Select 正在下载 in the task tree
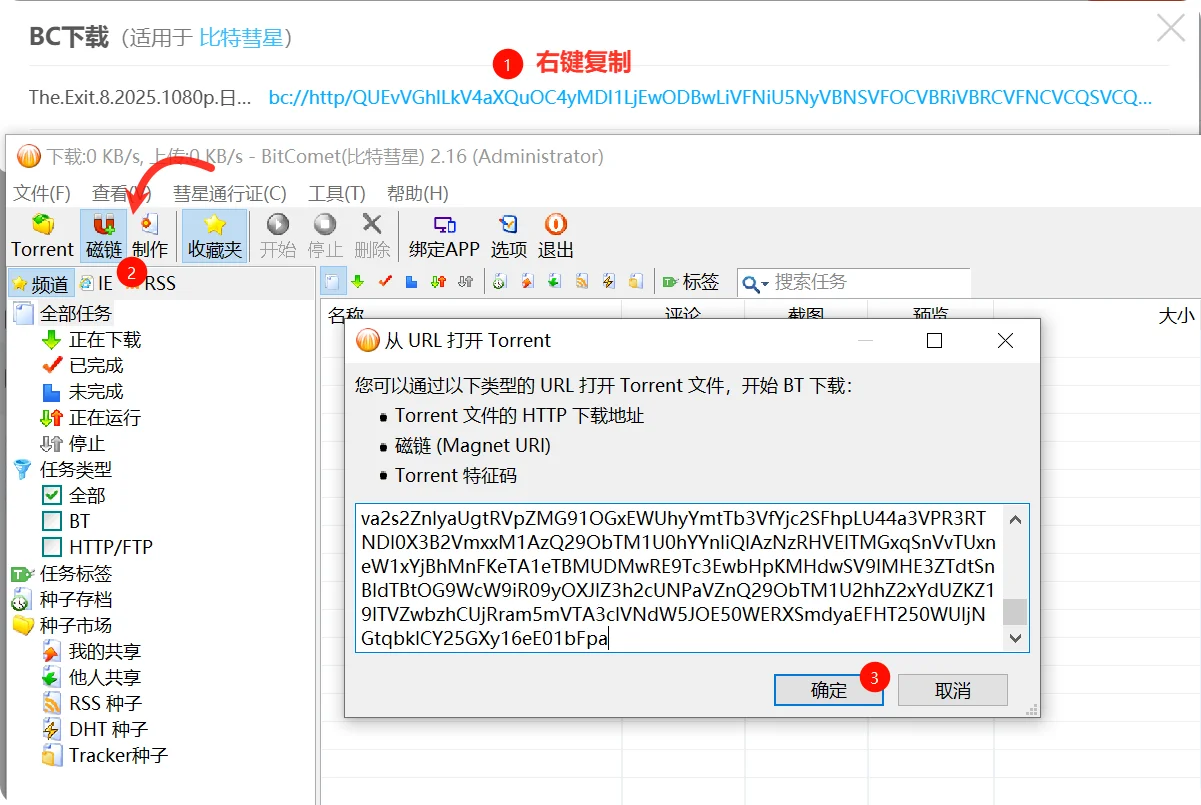 click(104, 340)
